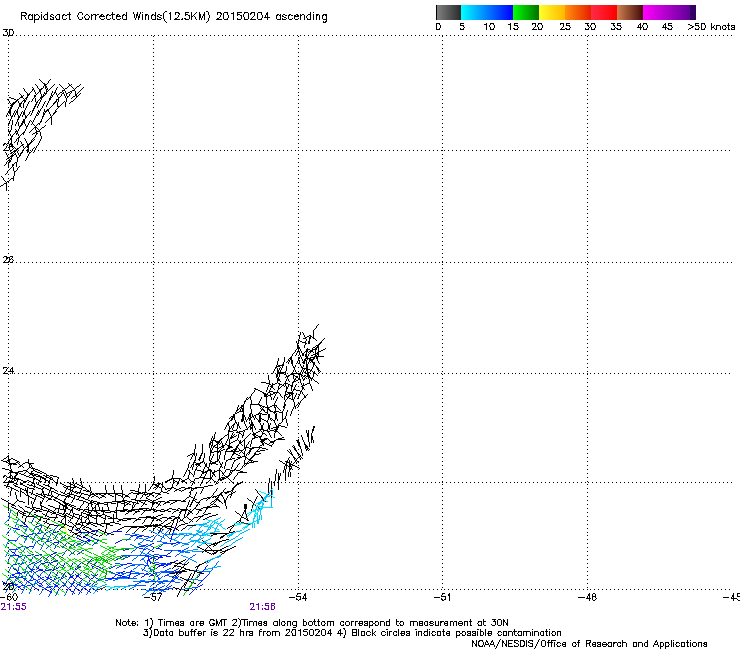
Task: Click the '30' latitude axis label
Action: click(x=8, y=33)
